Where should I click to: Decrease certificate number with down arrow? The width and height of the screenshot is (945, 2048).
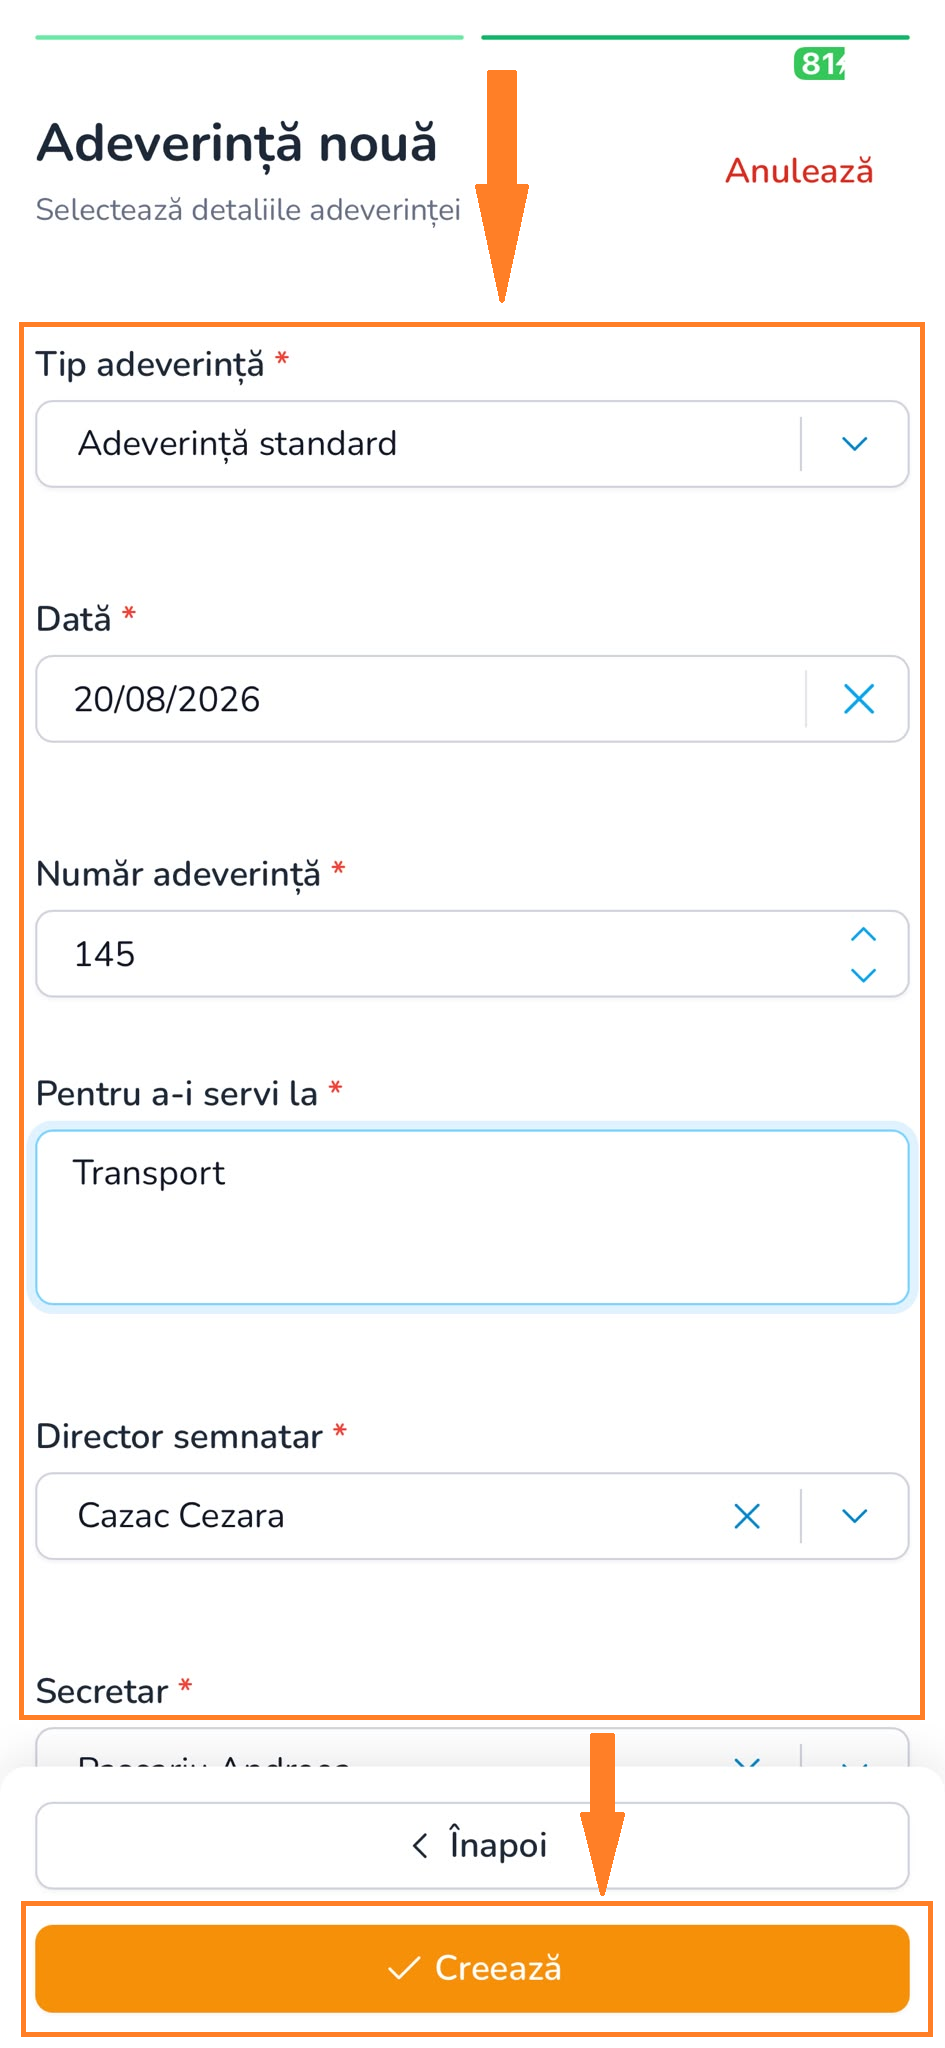click(863, 974)
